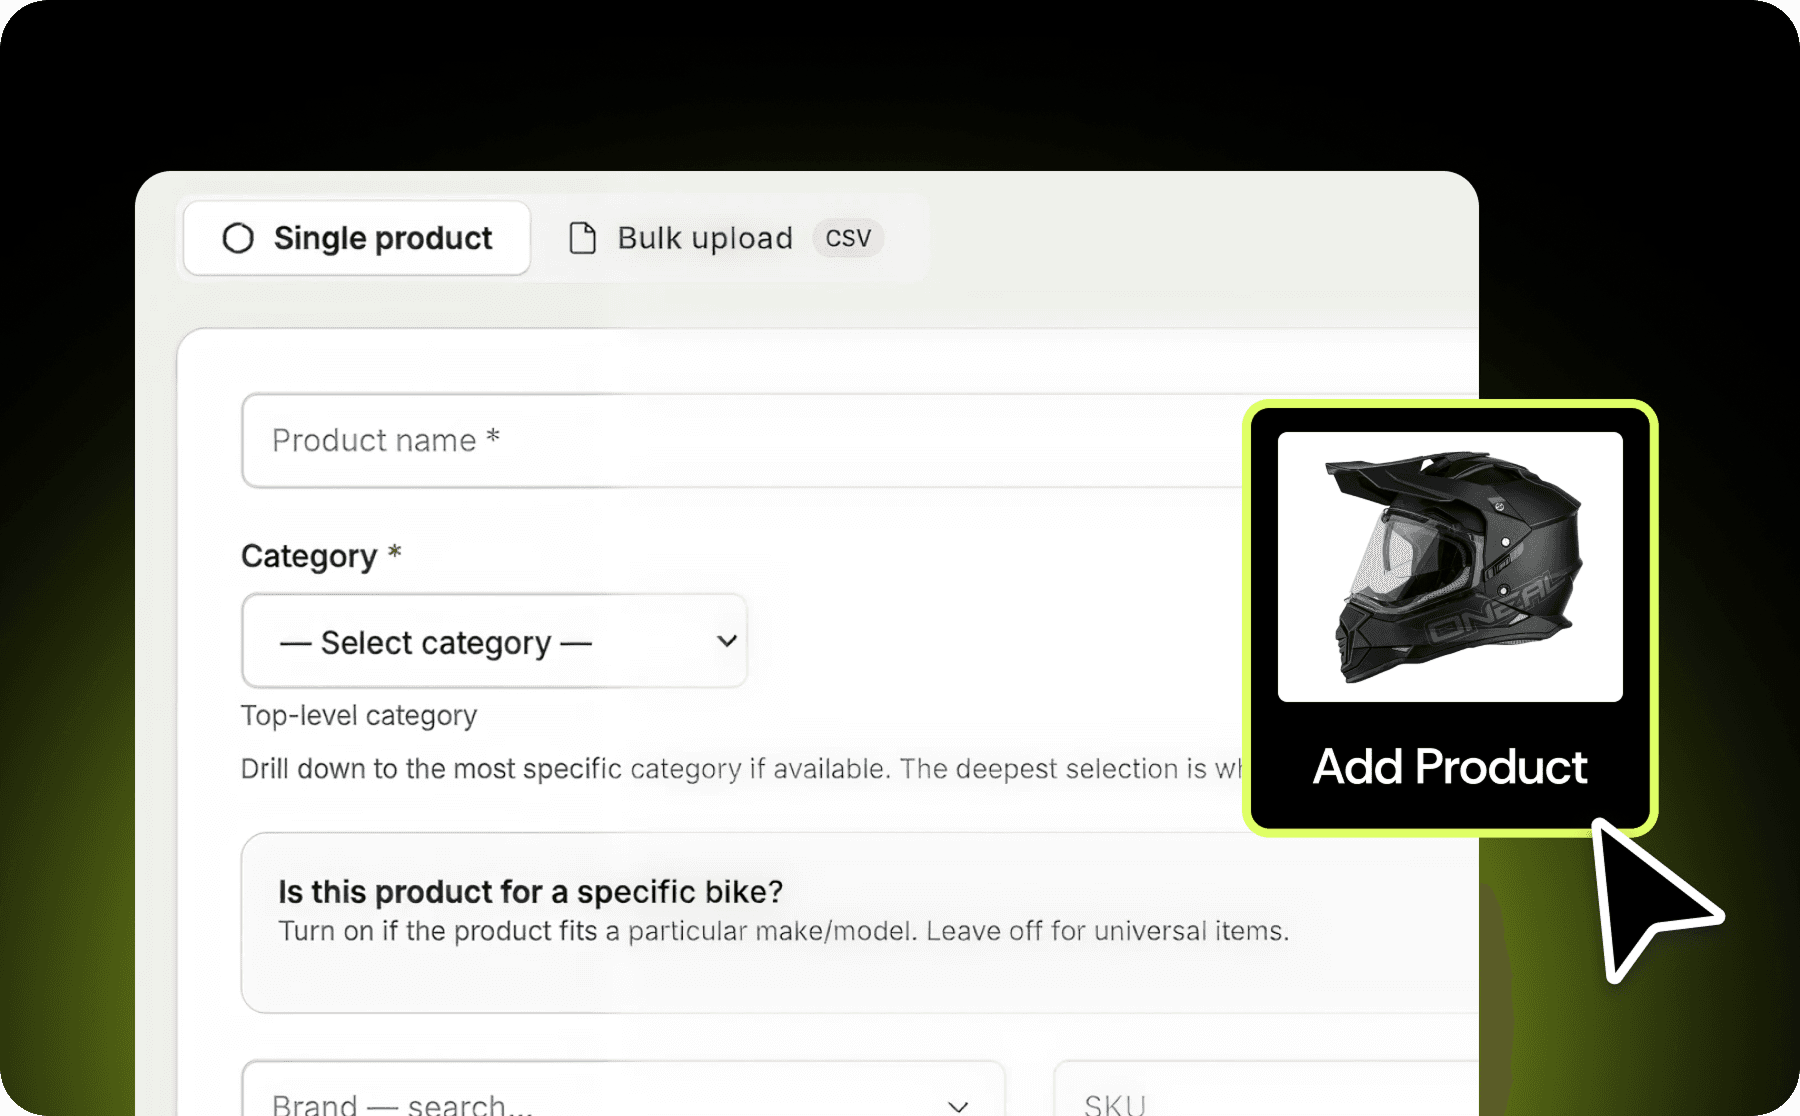Click into the Product name field
This screenshot has height=1116, width=1800.
click(742, 440)
